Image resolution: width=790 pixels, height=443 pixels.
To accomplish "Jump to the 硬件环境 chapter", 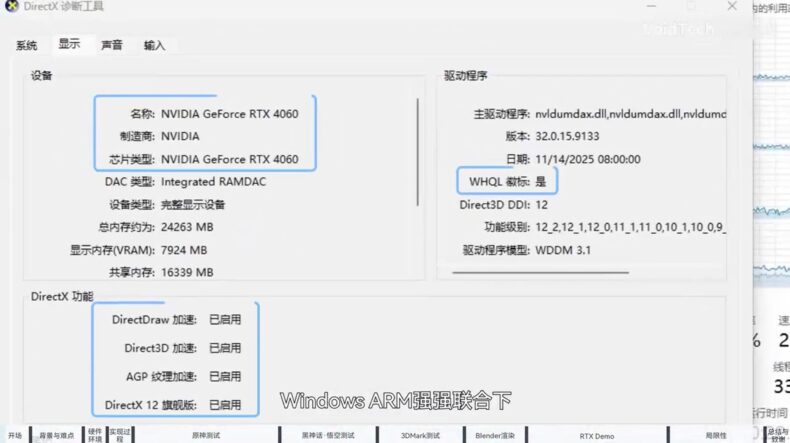I will pyautogui.click(x=95, y=435).
